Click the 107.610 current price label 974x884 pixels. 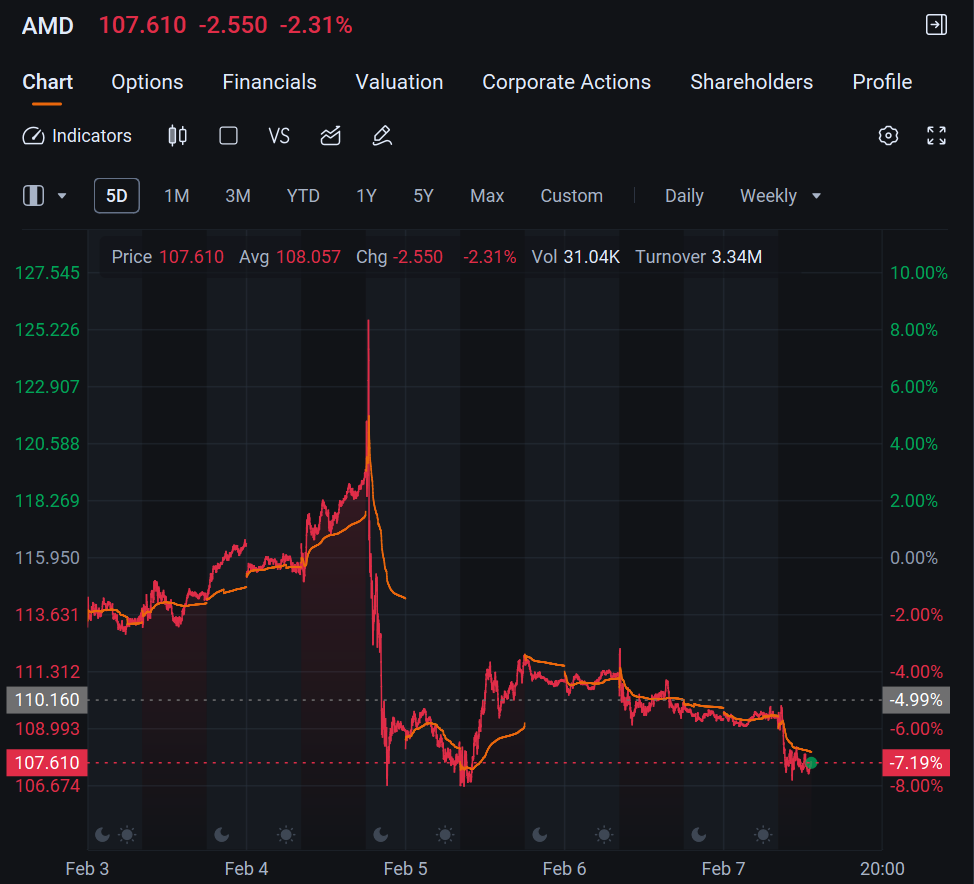point(47,763)
